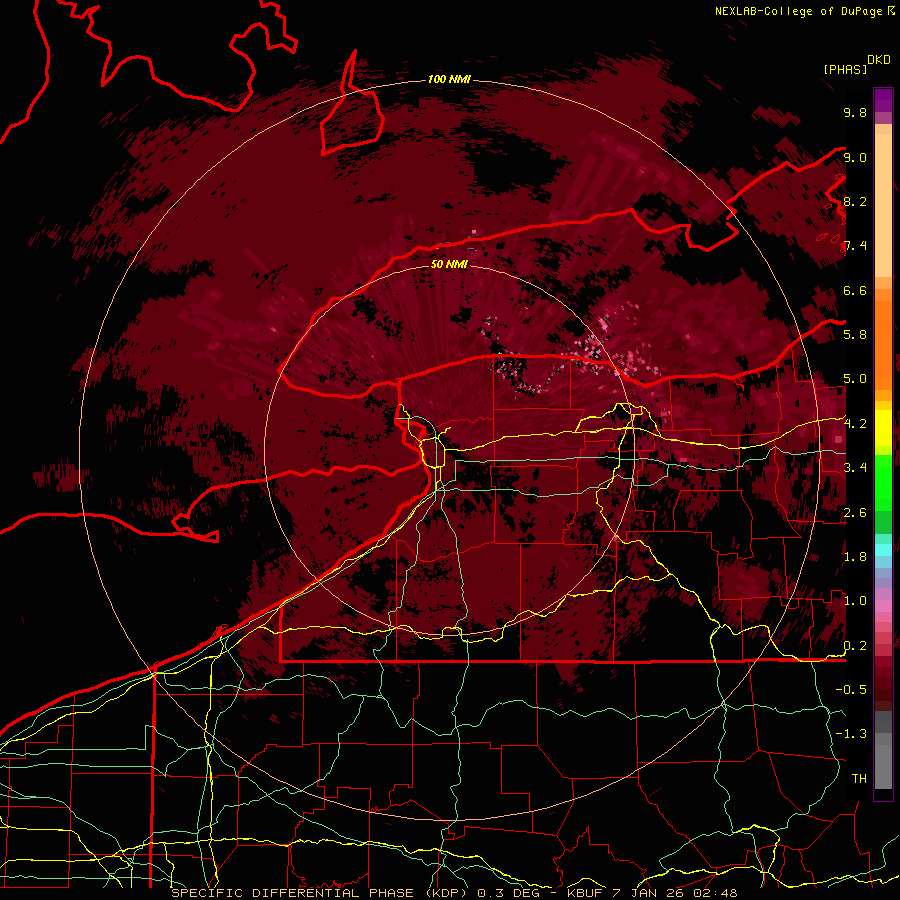Click the 7.4 scale value
This screenshot has width=900, height=900.
click(x=855, y=246)
